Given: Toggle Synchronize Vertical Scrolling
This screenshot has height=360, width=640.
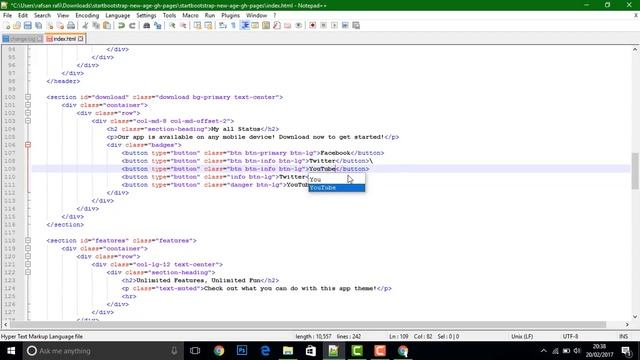Looking at the screenshot, I should coord(198,25).
